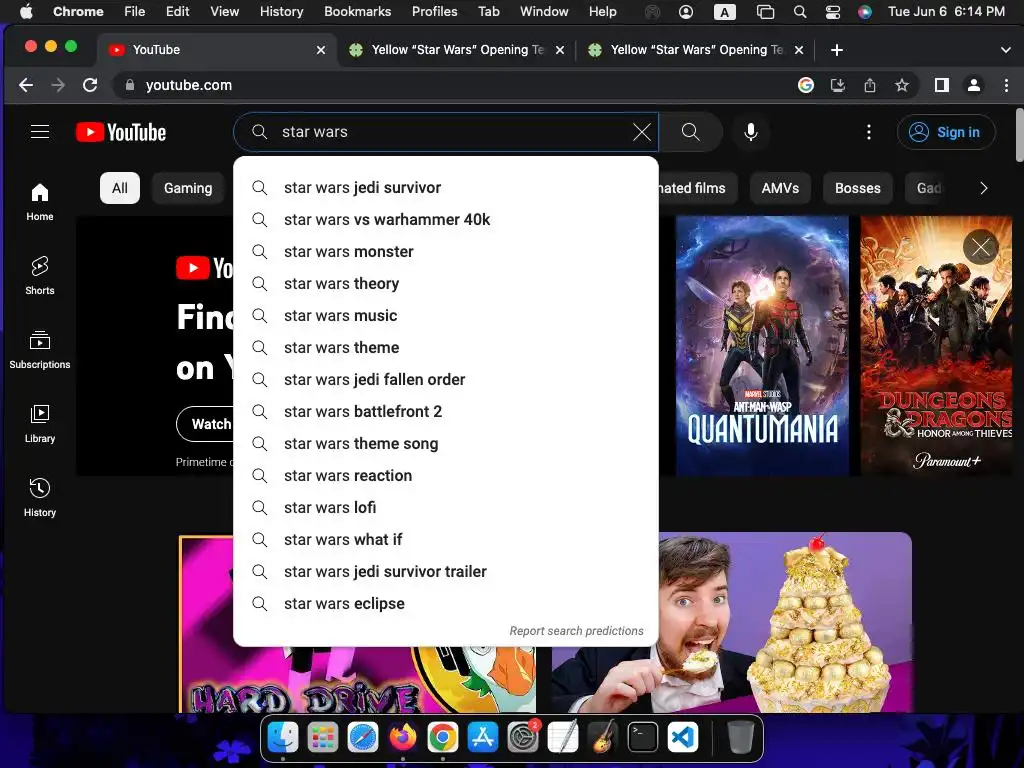This screenshot has height=768, width=1024.
Task: Open Quantumania movie poster
Action: tap(762, 345)
